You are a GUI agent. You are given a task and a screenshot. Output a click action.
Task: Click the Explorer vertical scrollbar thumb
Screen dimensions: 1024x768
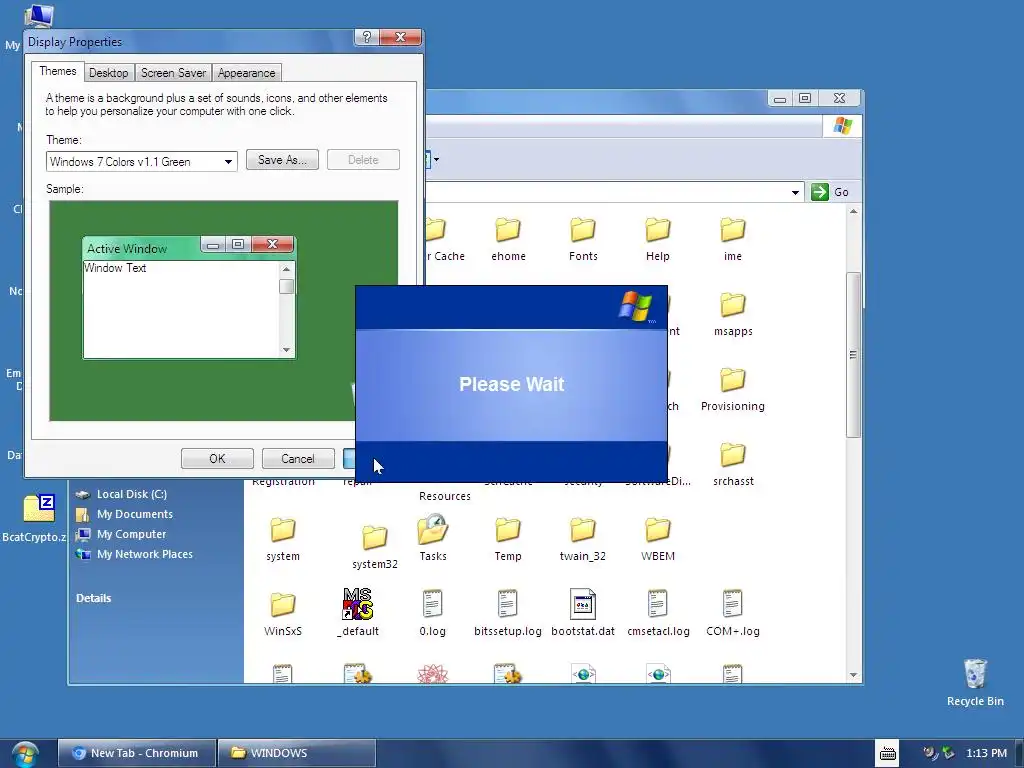point(853,355)
